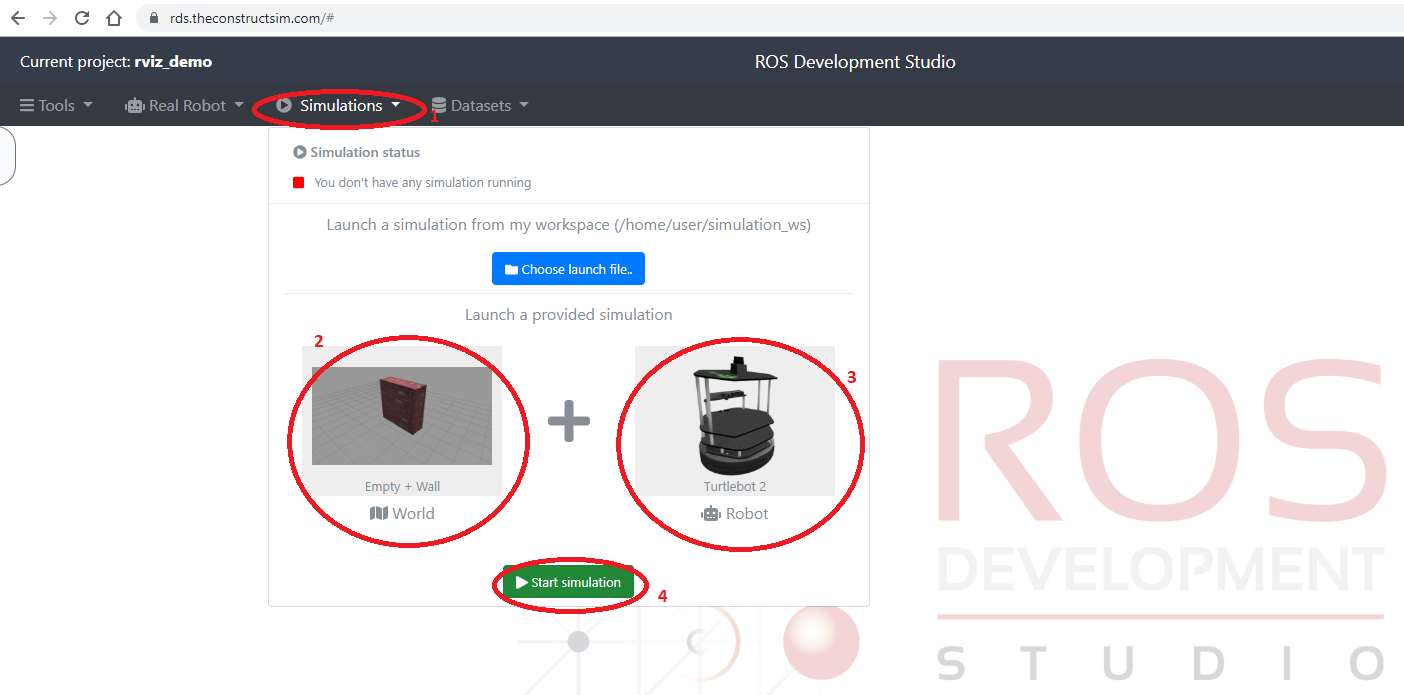Click the robot icon beside Real Robot
Viewport: 1404px width, 695px height.
[135, 106]
